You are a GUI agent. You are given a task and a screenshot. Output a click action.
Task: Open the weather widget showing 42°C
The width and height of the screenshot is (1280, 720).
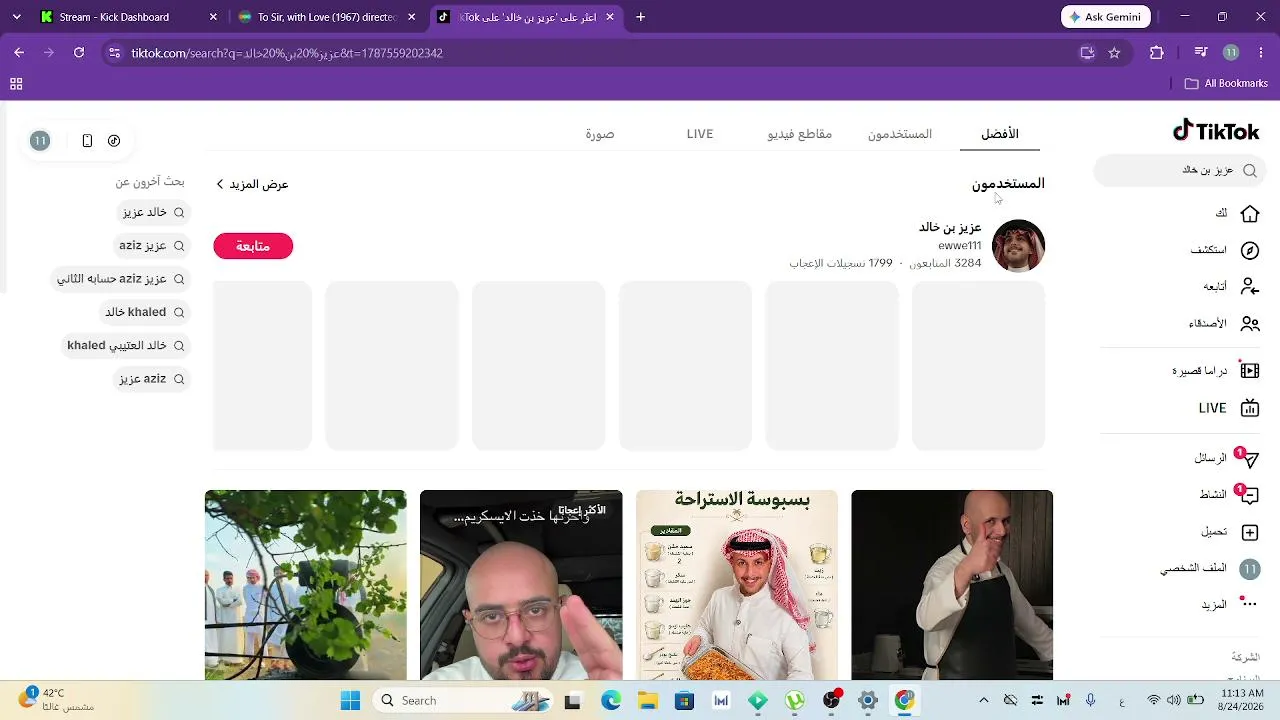pyautogui.click(x=58, y=699)
